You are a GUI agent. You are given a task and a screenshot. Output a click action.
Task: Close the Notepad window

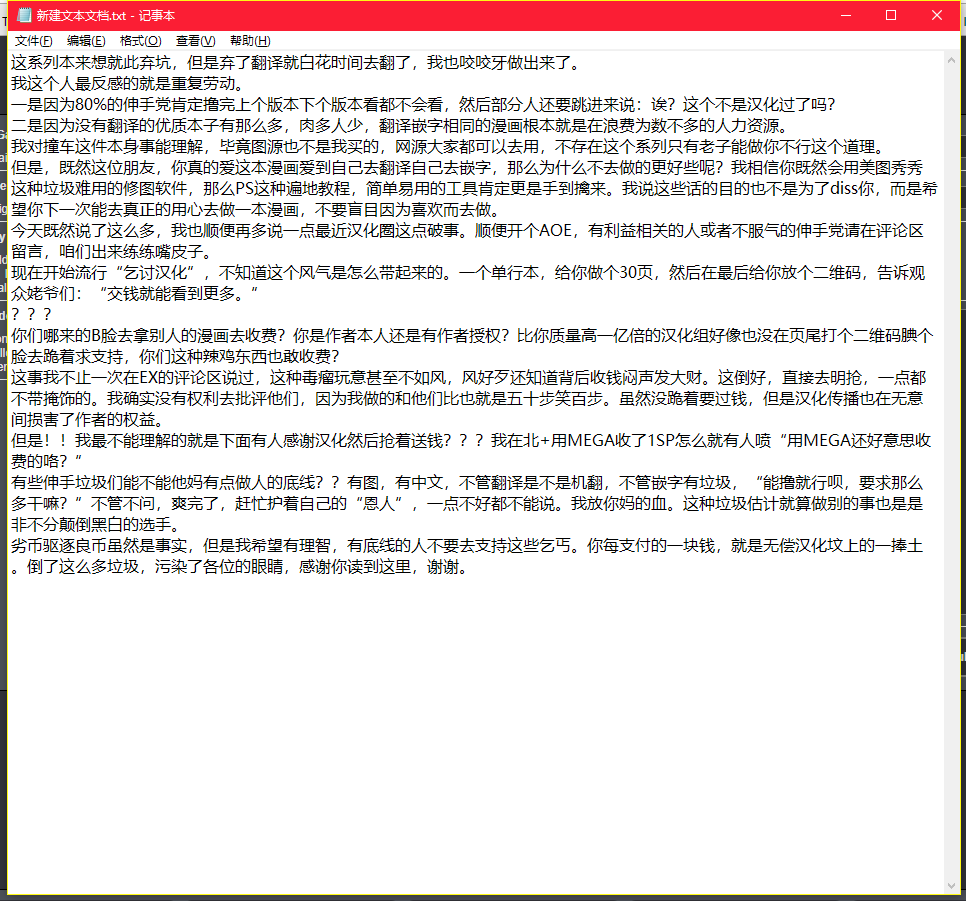click(935, 15)
